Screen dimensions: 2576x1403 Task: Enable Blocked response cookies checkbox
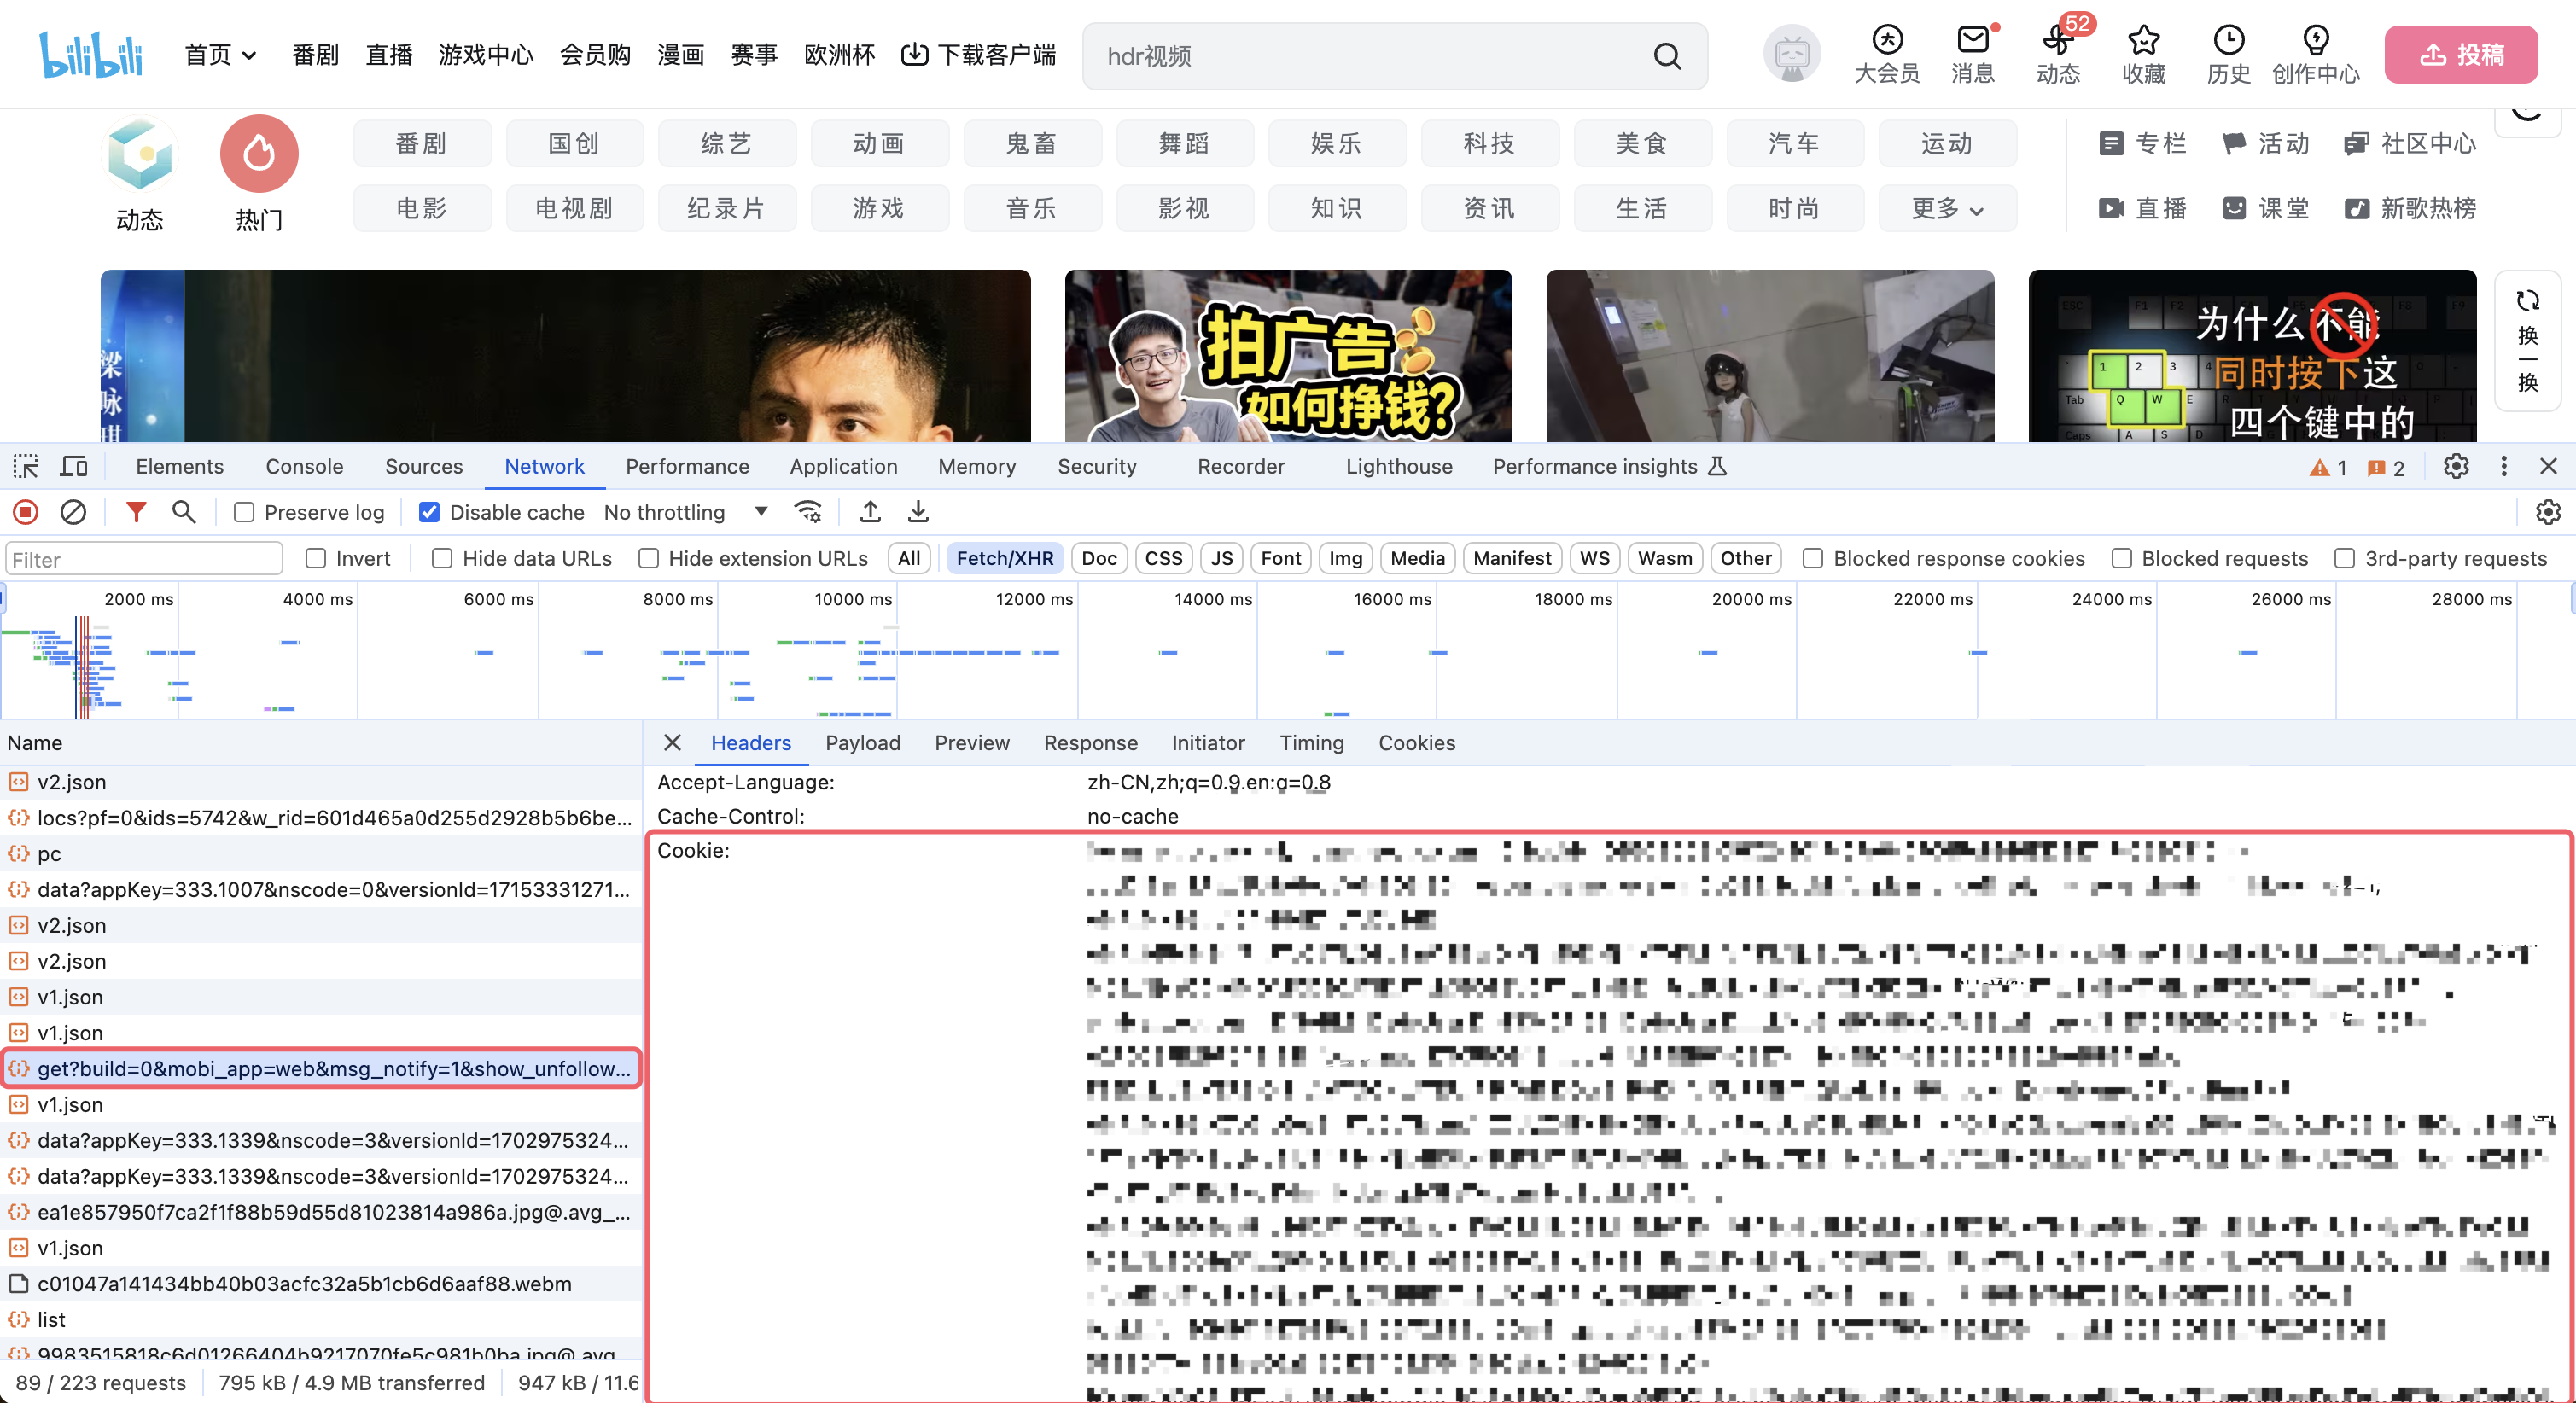(1812, 558)
